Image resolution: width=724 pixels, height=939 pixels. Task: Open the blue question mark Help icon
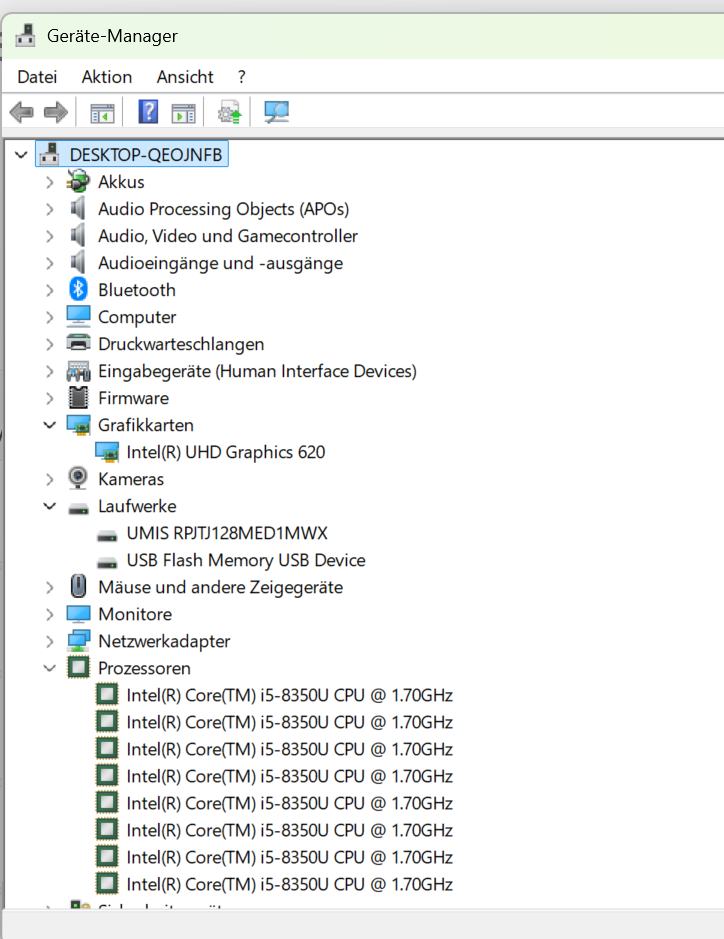pyautogui.click(x=148, y=112)
